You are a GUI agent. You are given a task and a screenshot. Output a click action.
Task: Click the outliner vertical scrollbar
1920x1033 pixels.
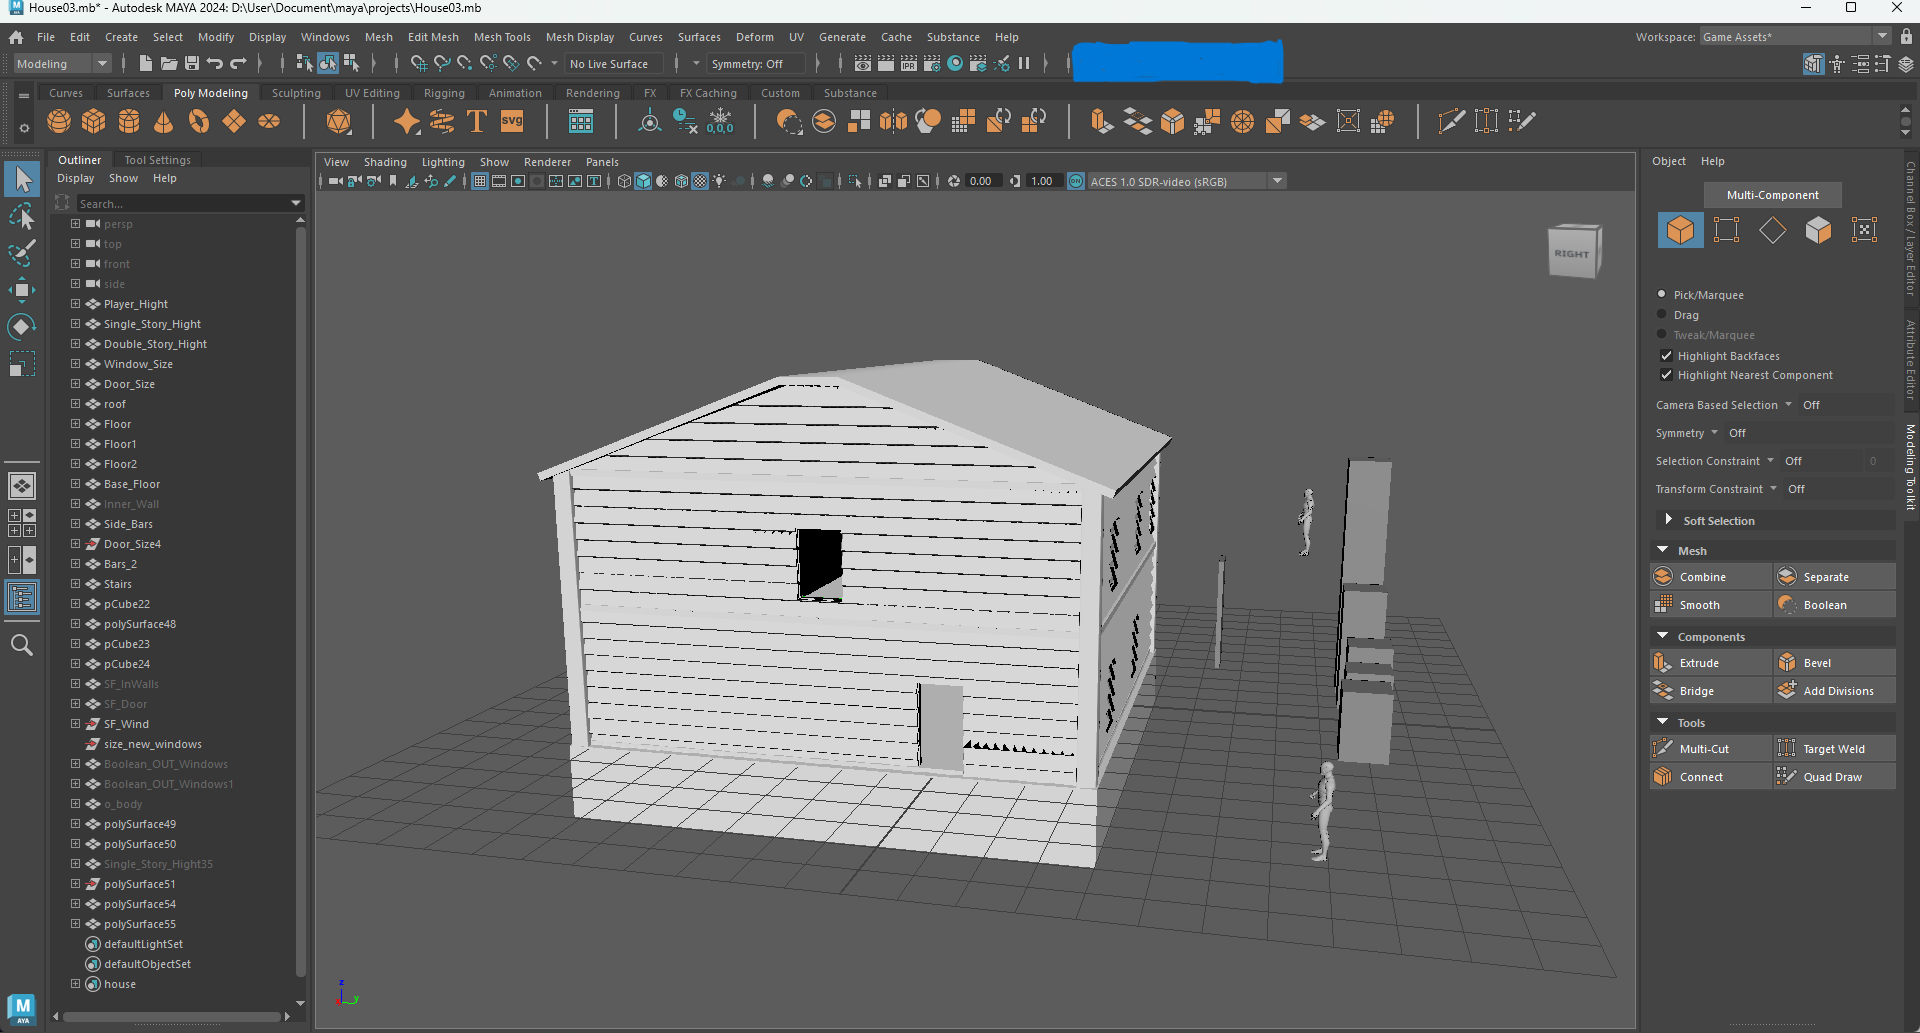tap(300, 600)
